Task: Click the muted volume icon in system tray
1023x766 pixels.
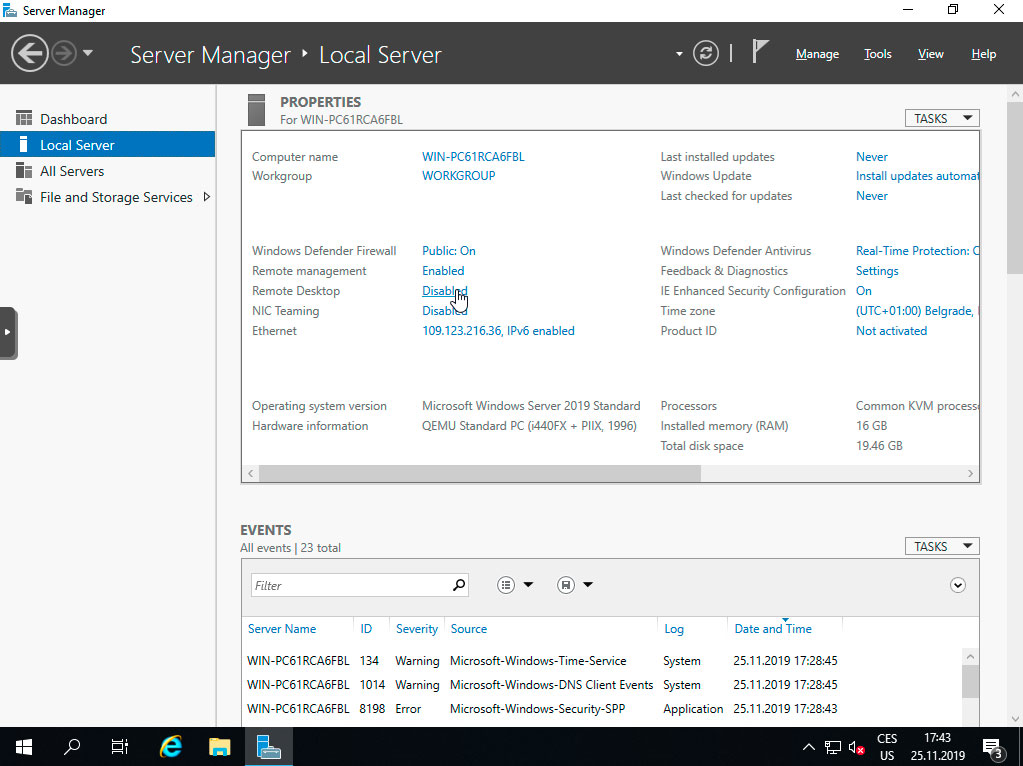Action: point(856,746)
